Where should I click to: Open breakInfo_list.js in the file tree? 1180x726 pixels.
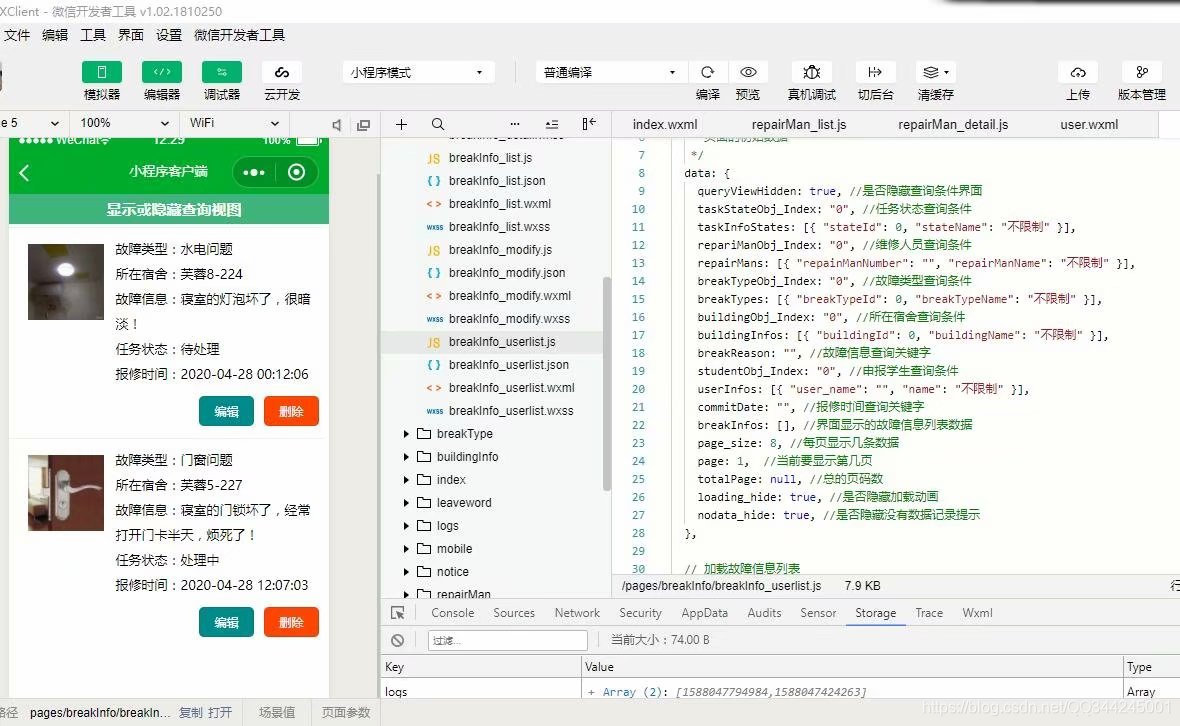490,158
